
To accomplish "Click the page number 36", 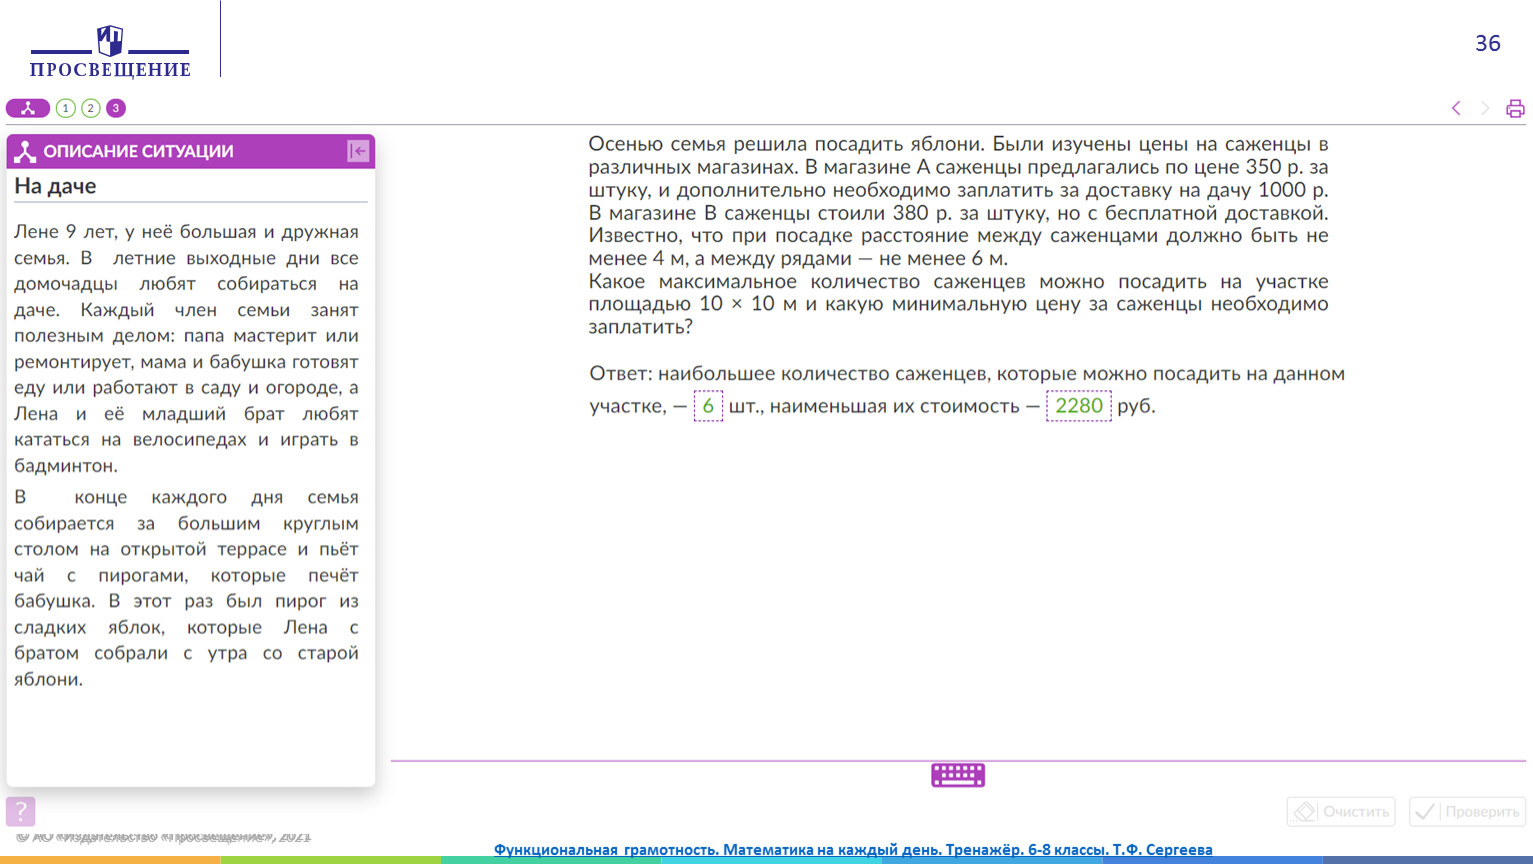I will [x=1487, y=43].
